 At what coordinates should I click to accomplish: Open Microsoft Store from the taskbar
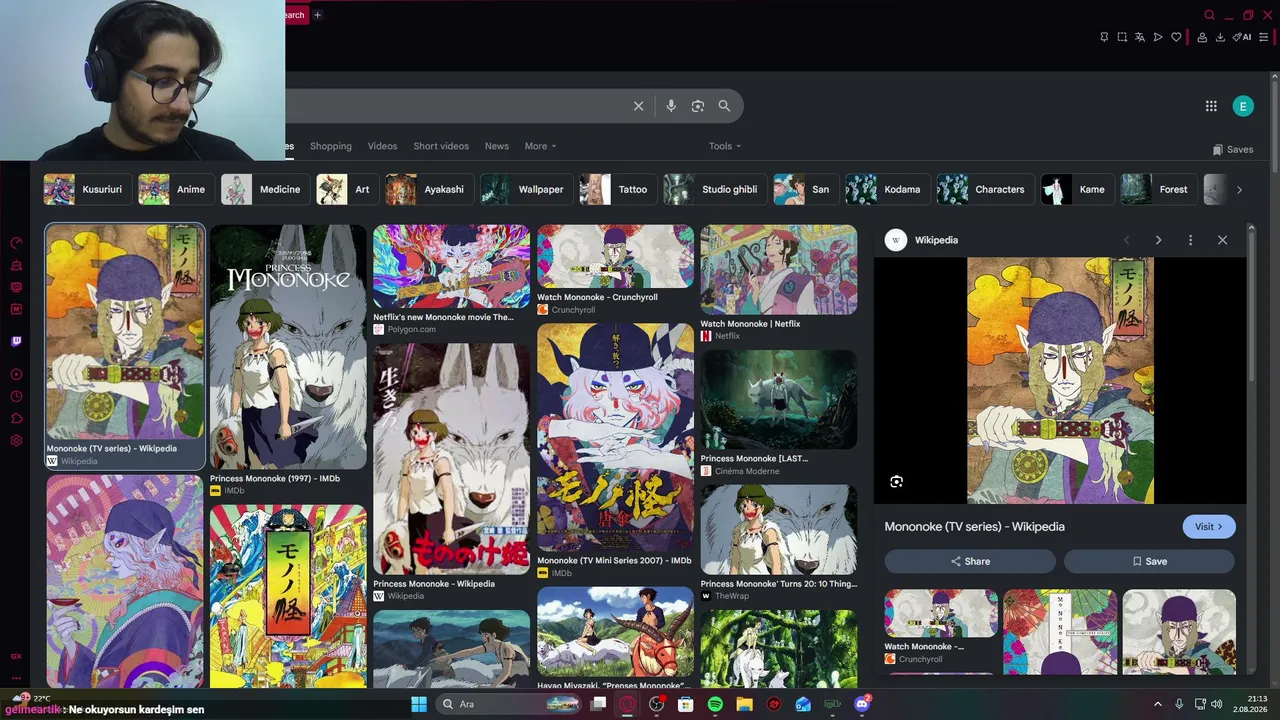(685, 704)
